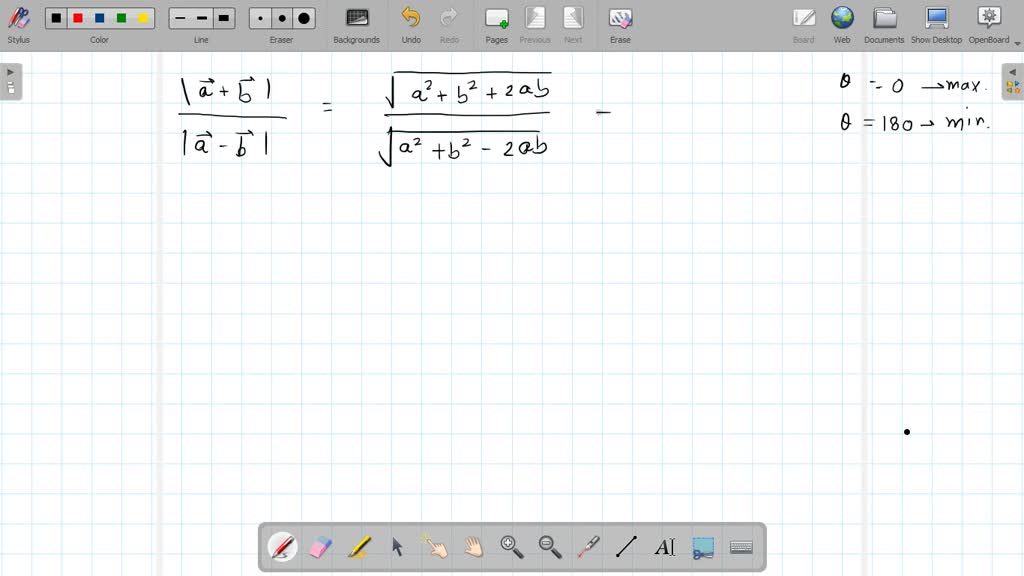This screenshot has width=1024, height=576.
Task: Select the laser pointer tool
Action: coord(589,546)
